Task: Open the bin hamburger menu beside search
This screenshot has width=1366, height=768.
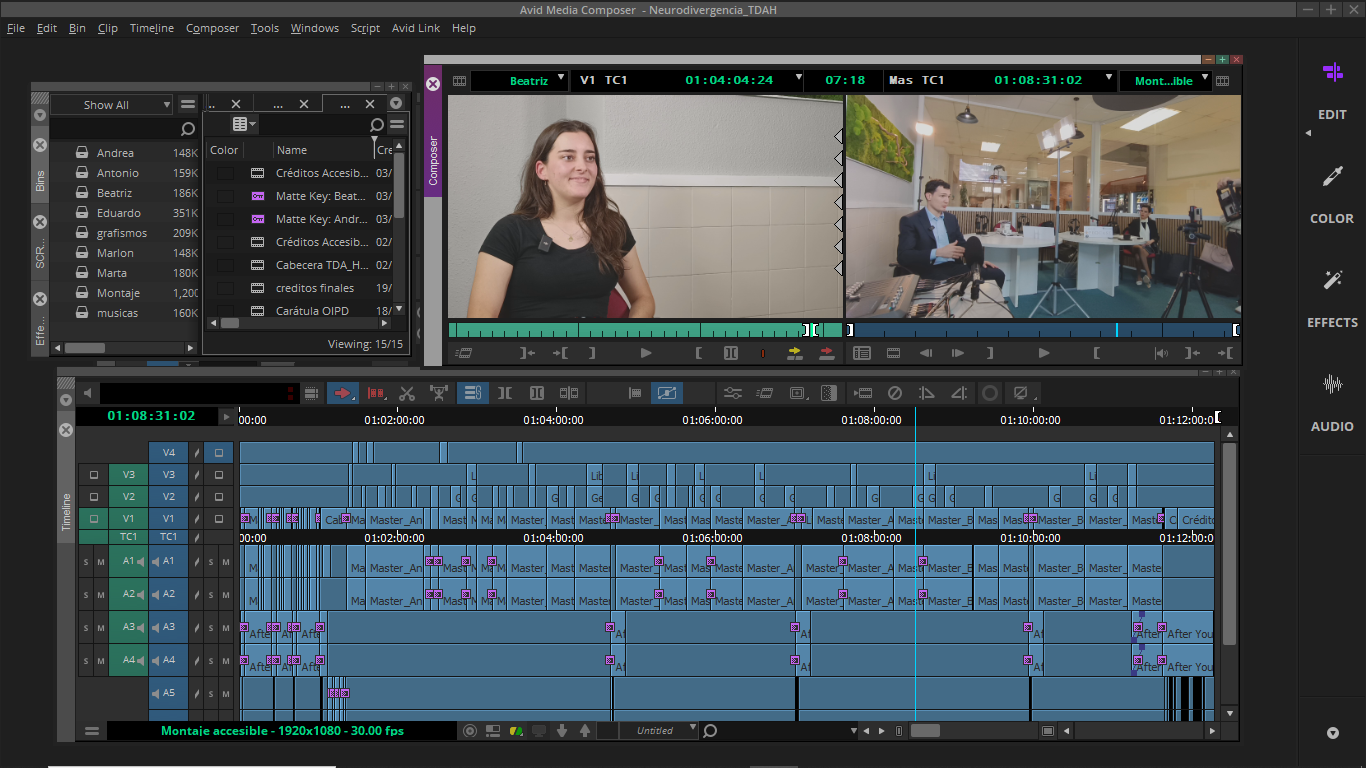Action: [397, 125]
